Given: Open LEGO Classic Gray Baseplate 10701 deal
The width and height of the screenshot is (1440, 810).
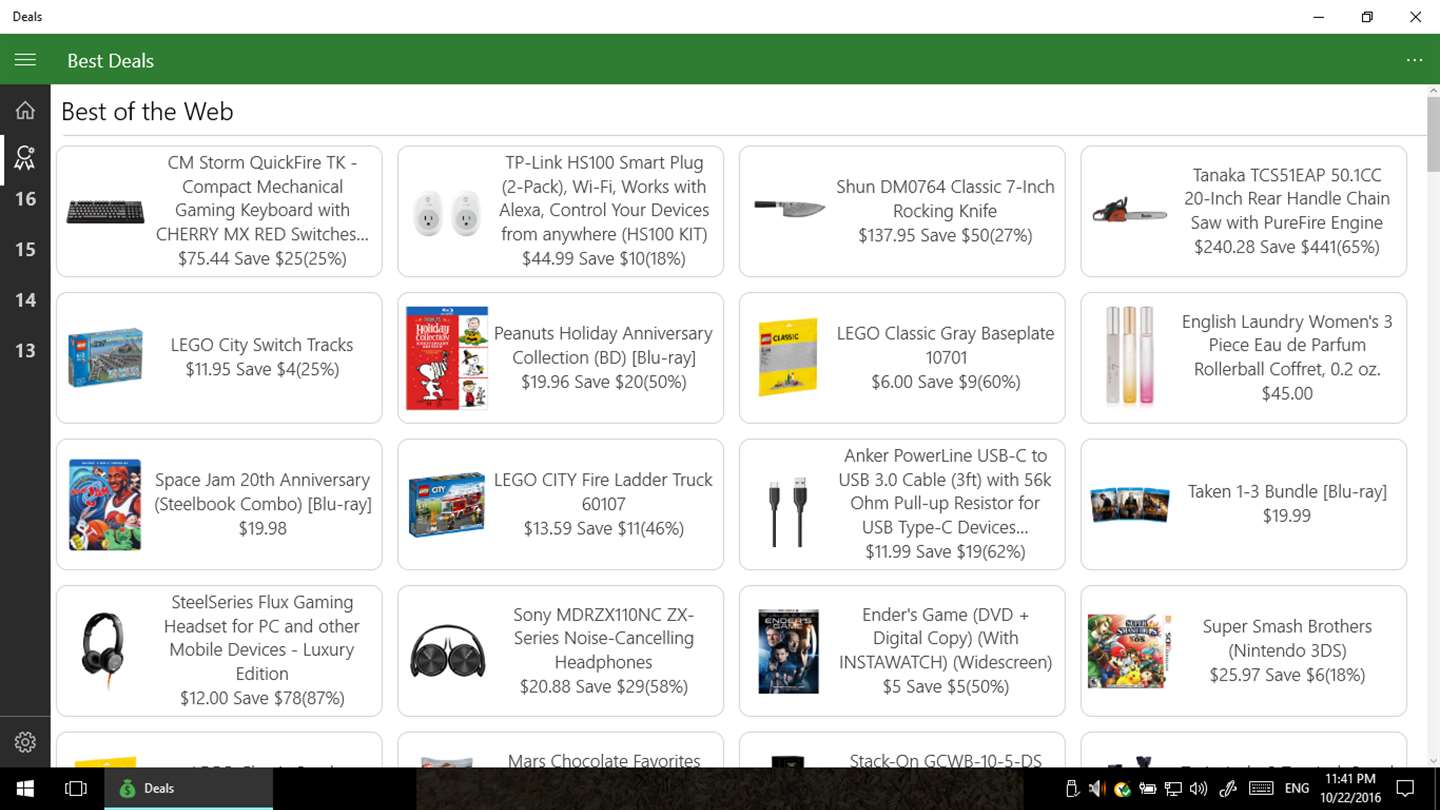Looking at the screenshot, I should pos(902,358).
